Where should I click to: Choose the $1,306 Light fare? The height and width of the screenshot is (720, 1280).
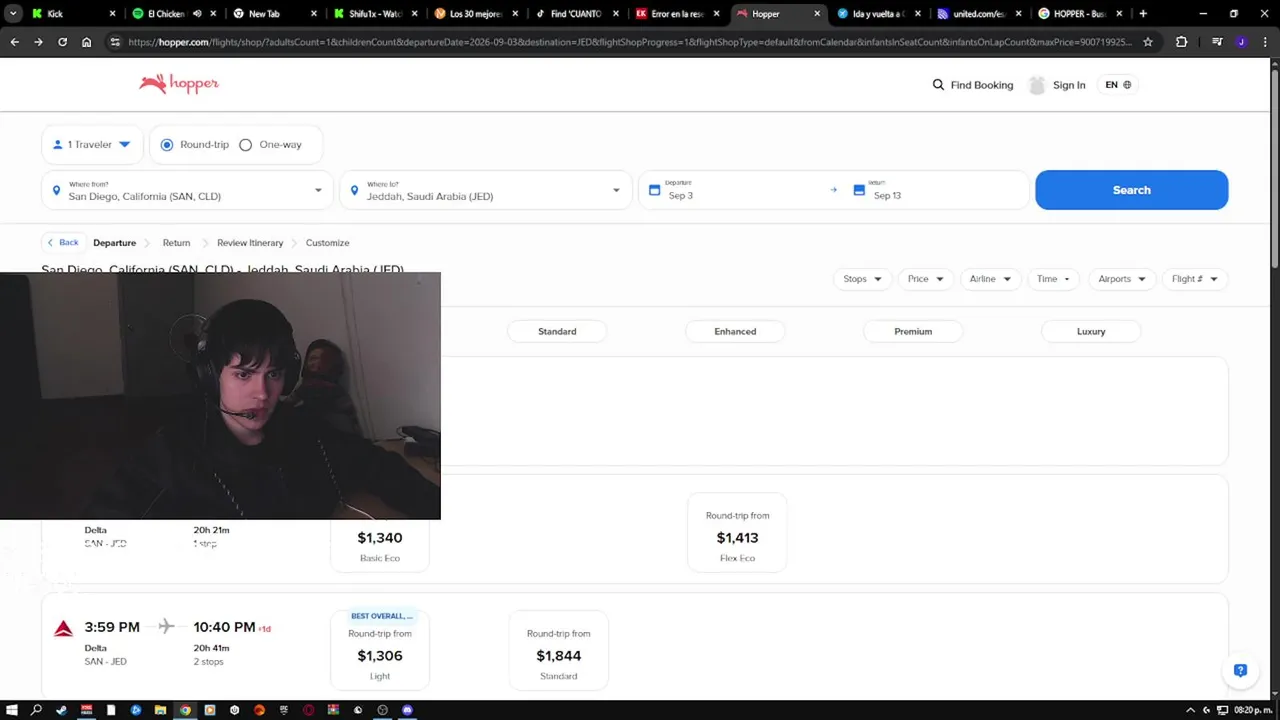click(380, 650)
